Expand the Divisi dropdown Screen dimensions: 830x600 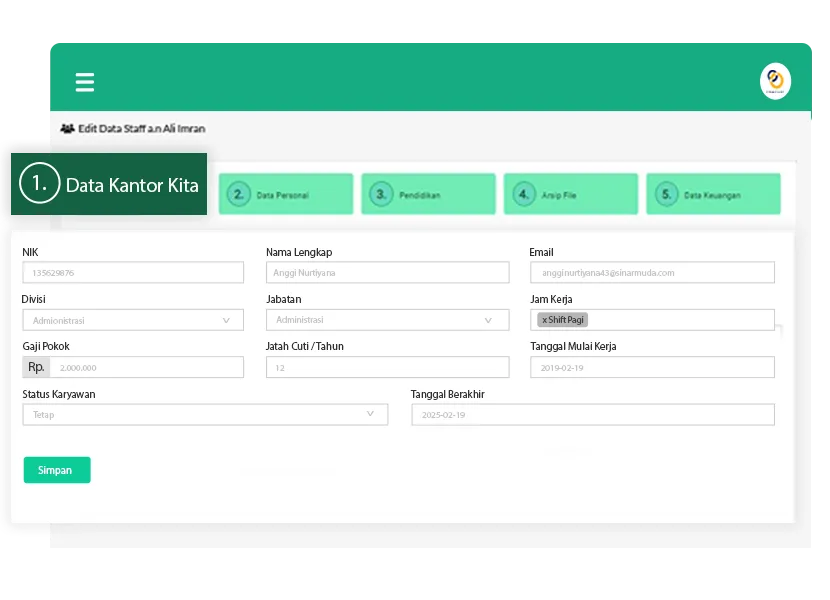point(132,320)
